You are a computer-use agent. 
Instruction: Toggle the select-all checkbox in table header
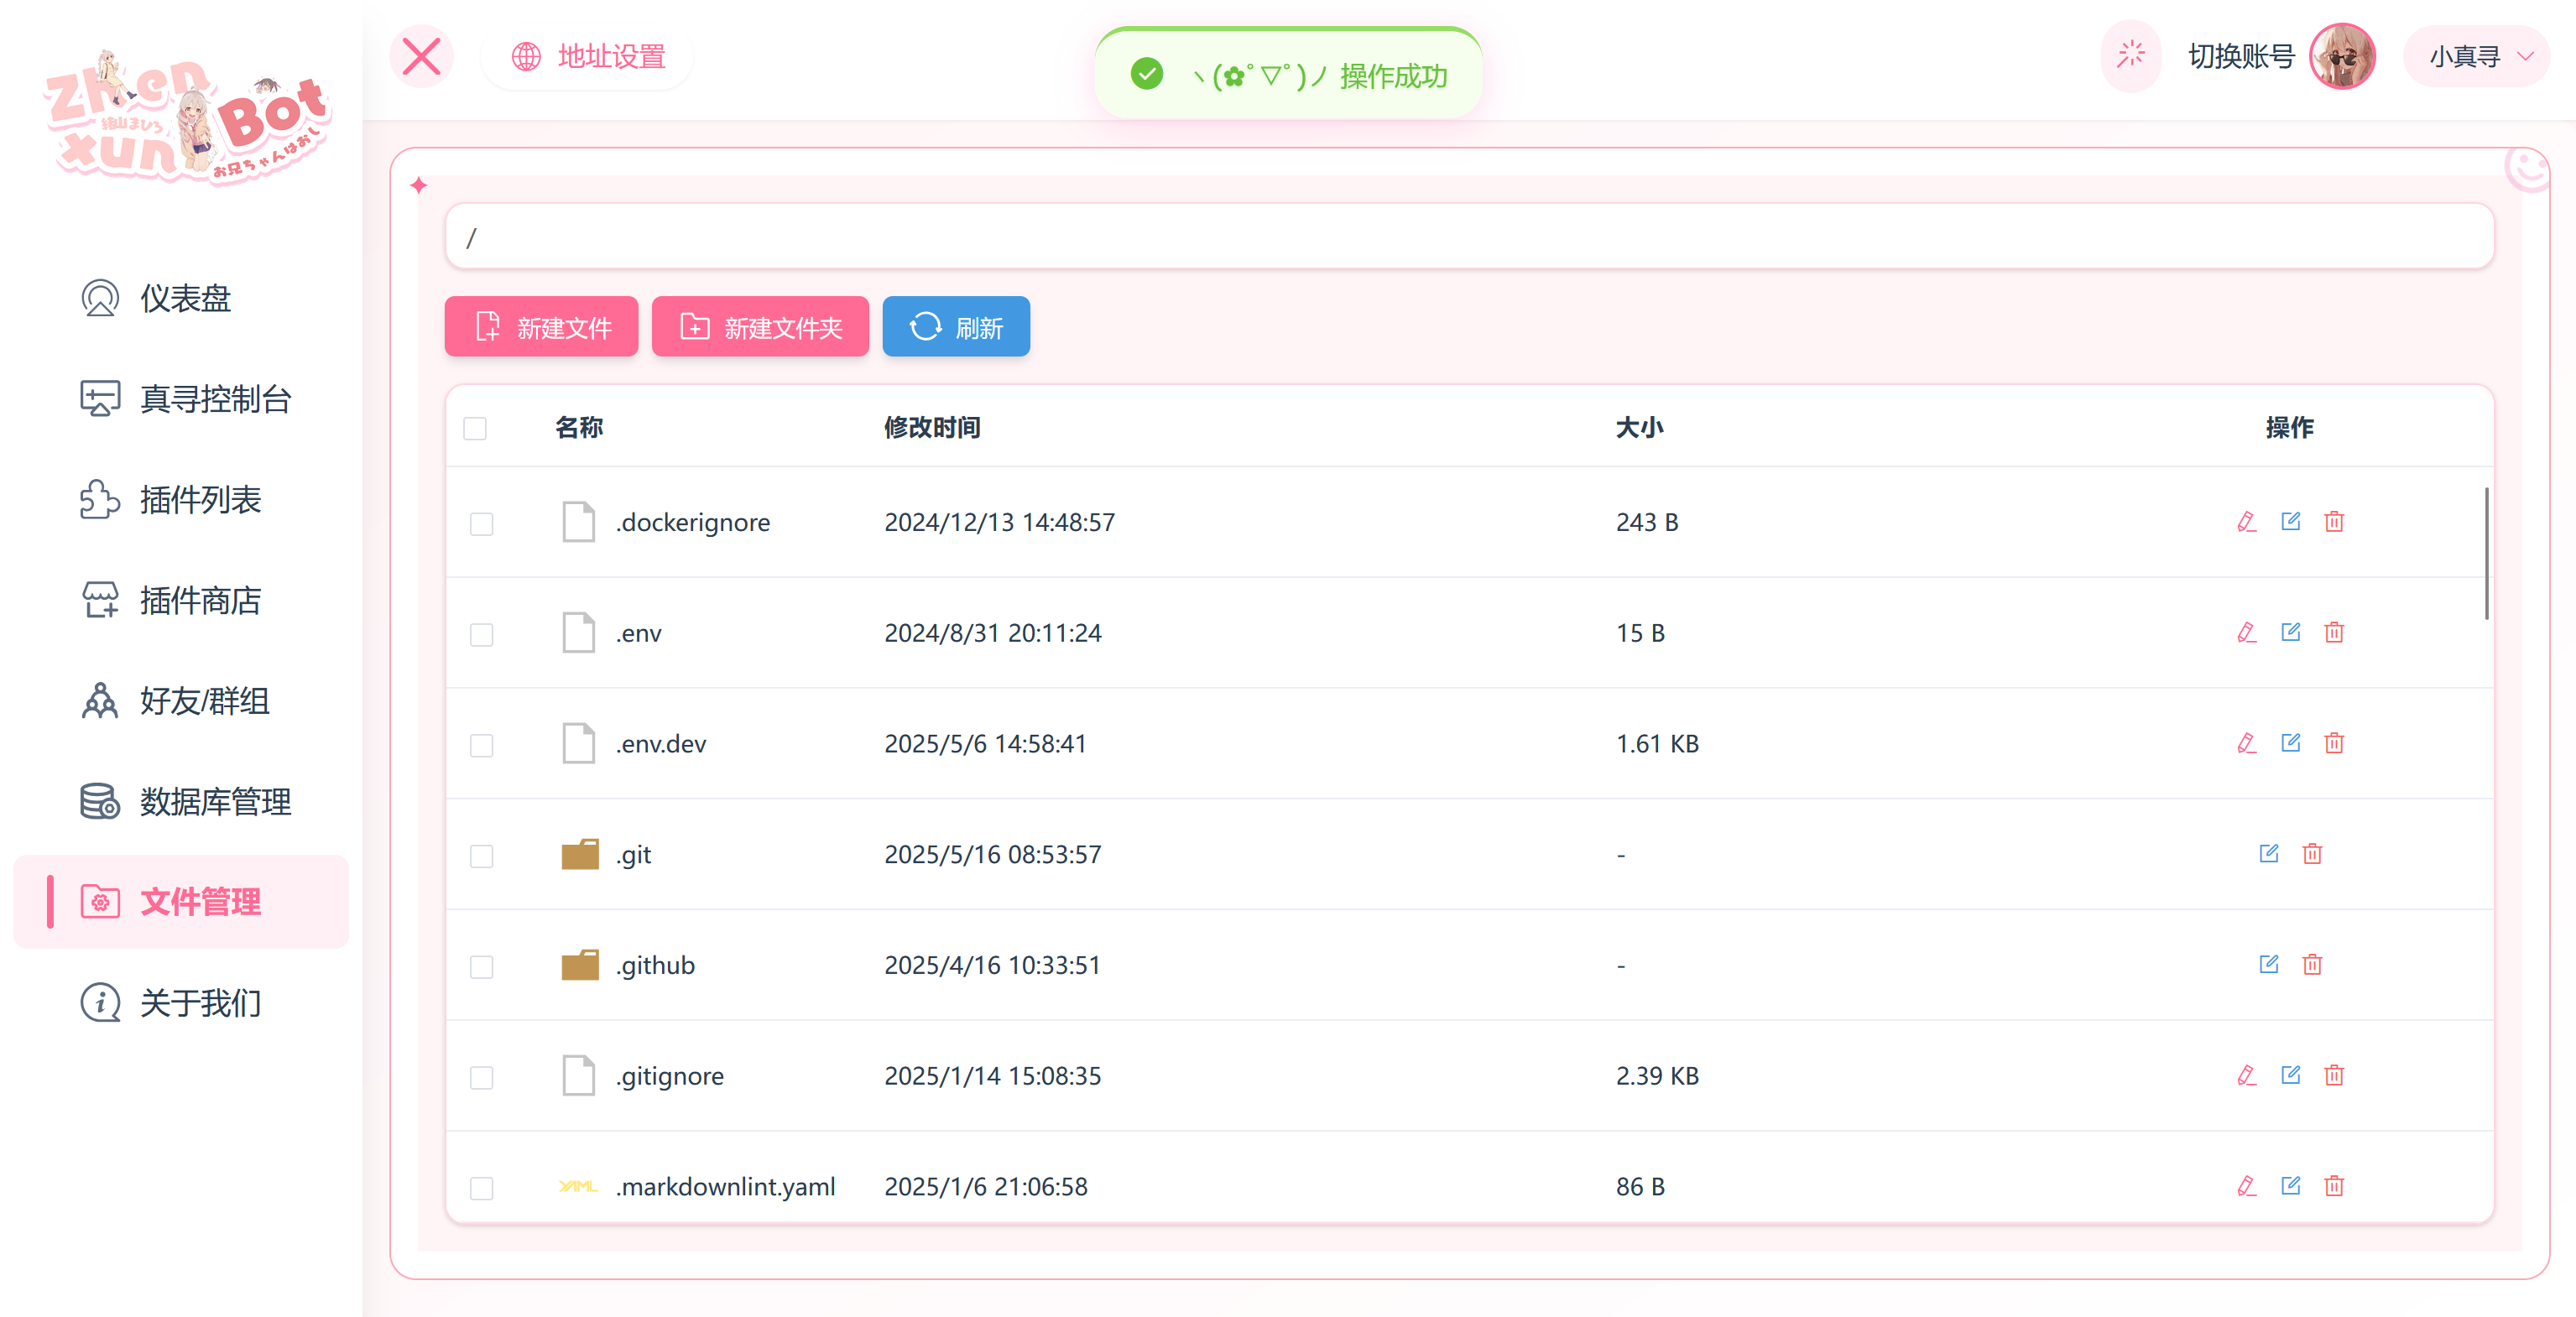[475, 429]
